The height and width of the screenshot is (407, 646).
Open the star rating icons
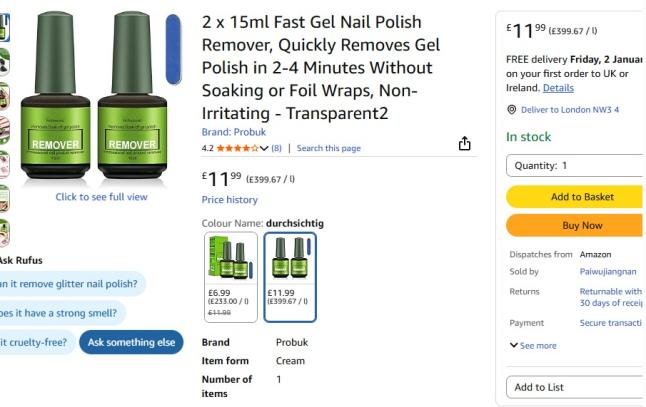pyautogui.click(x=237, y=148)
